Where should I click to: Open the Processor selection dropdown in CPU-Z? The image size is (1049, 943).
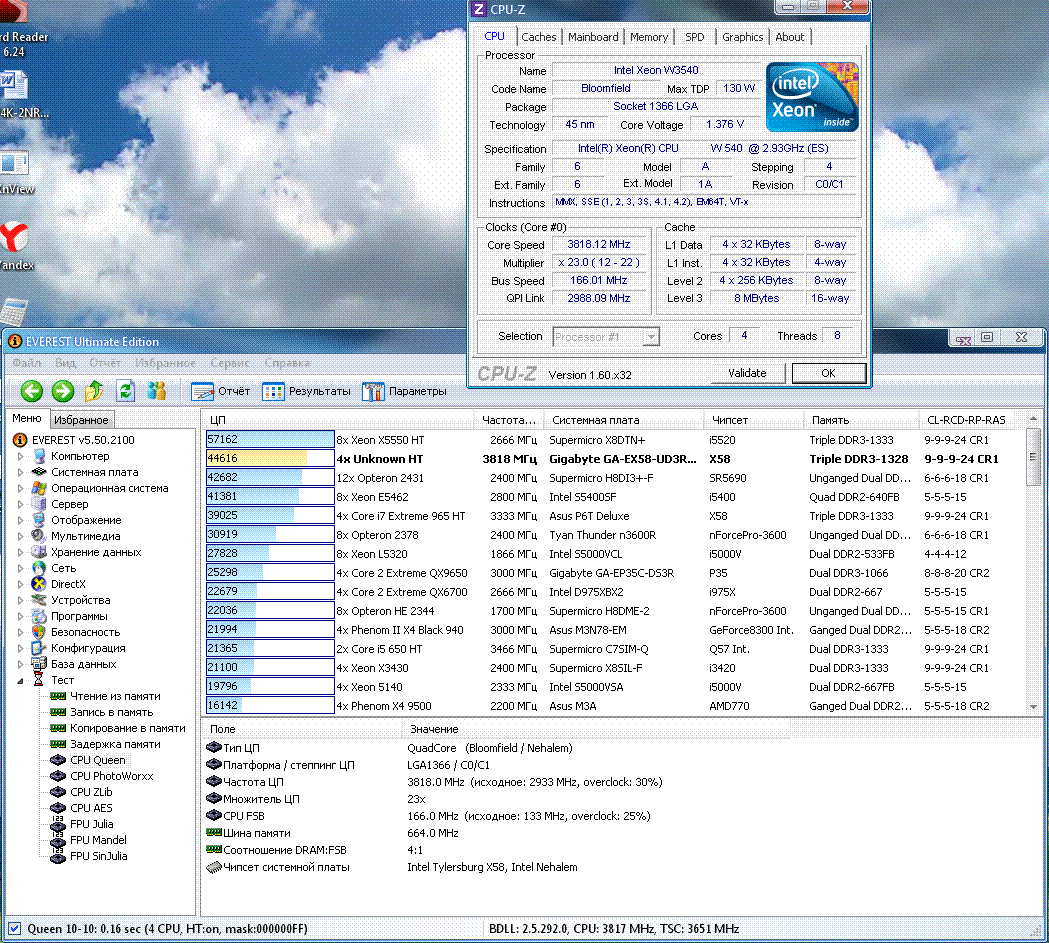coord(651,337)
